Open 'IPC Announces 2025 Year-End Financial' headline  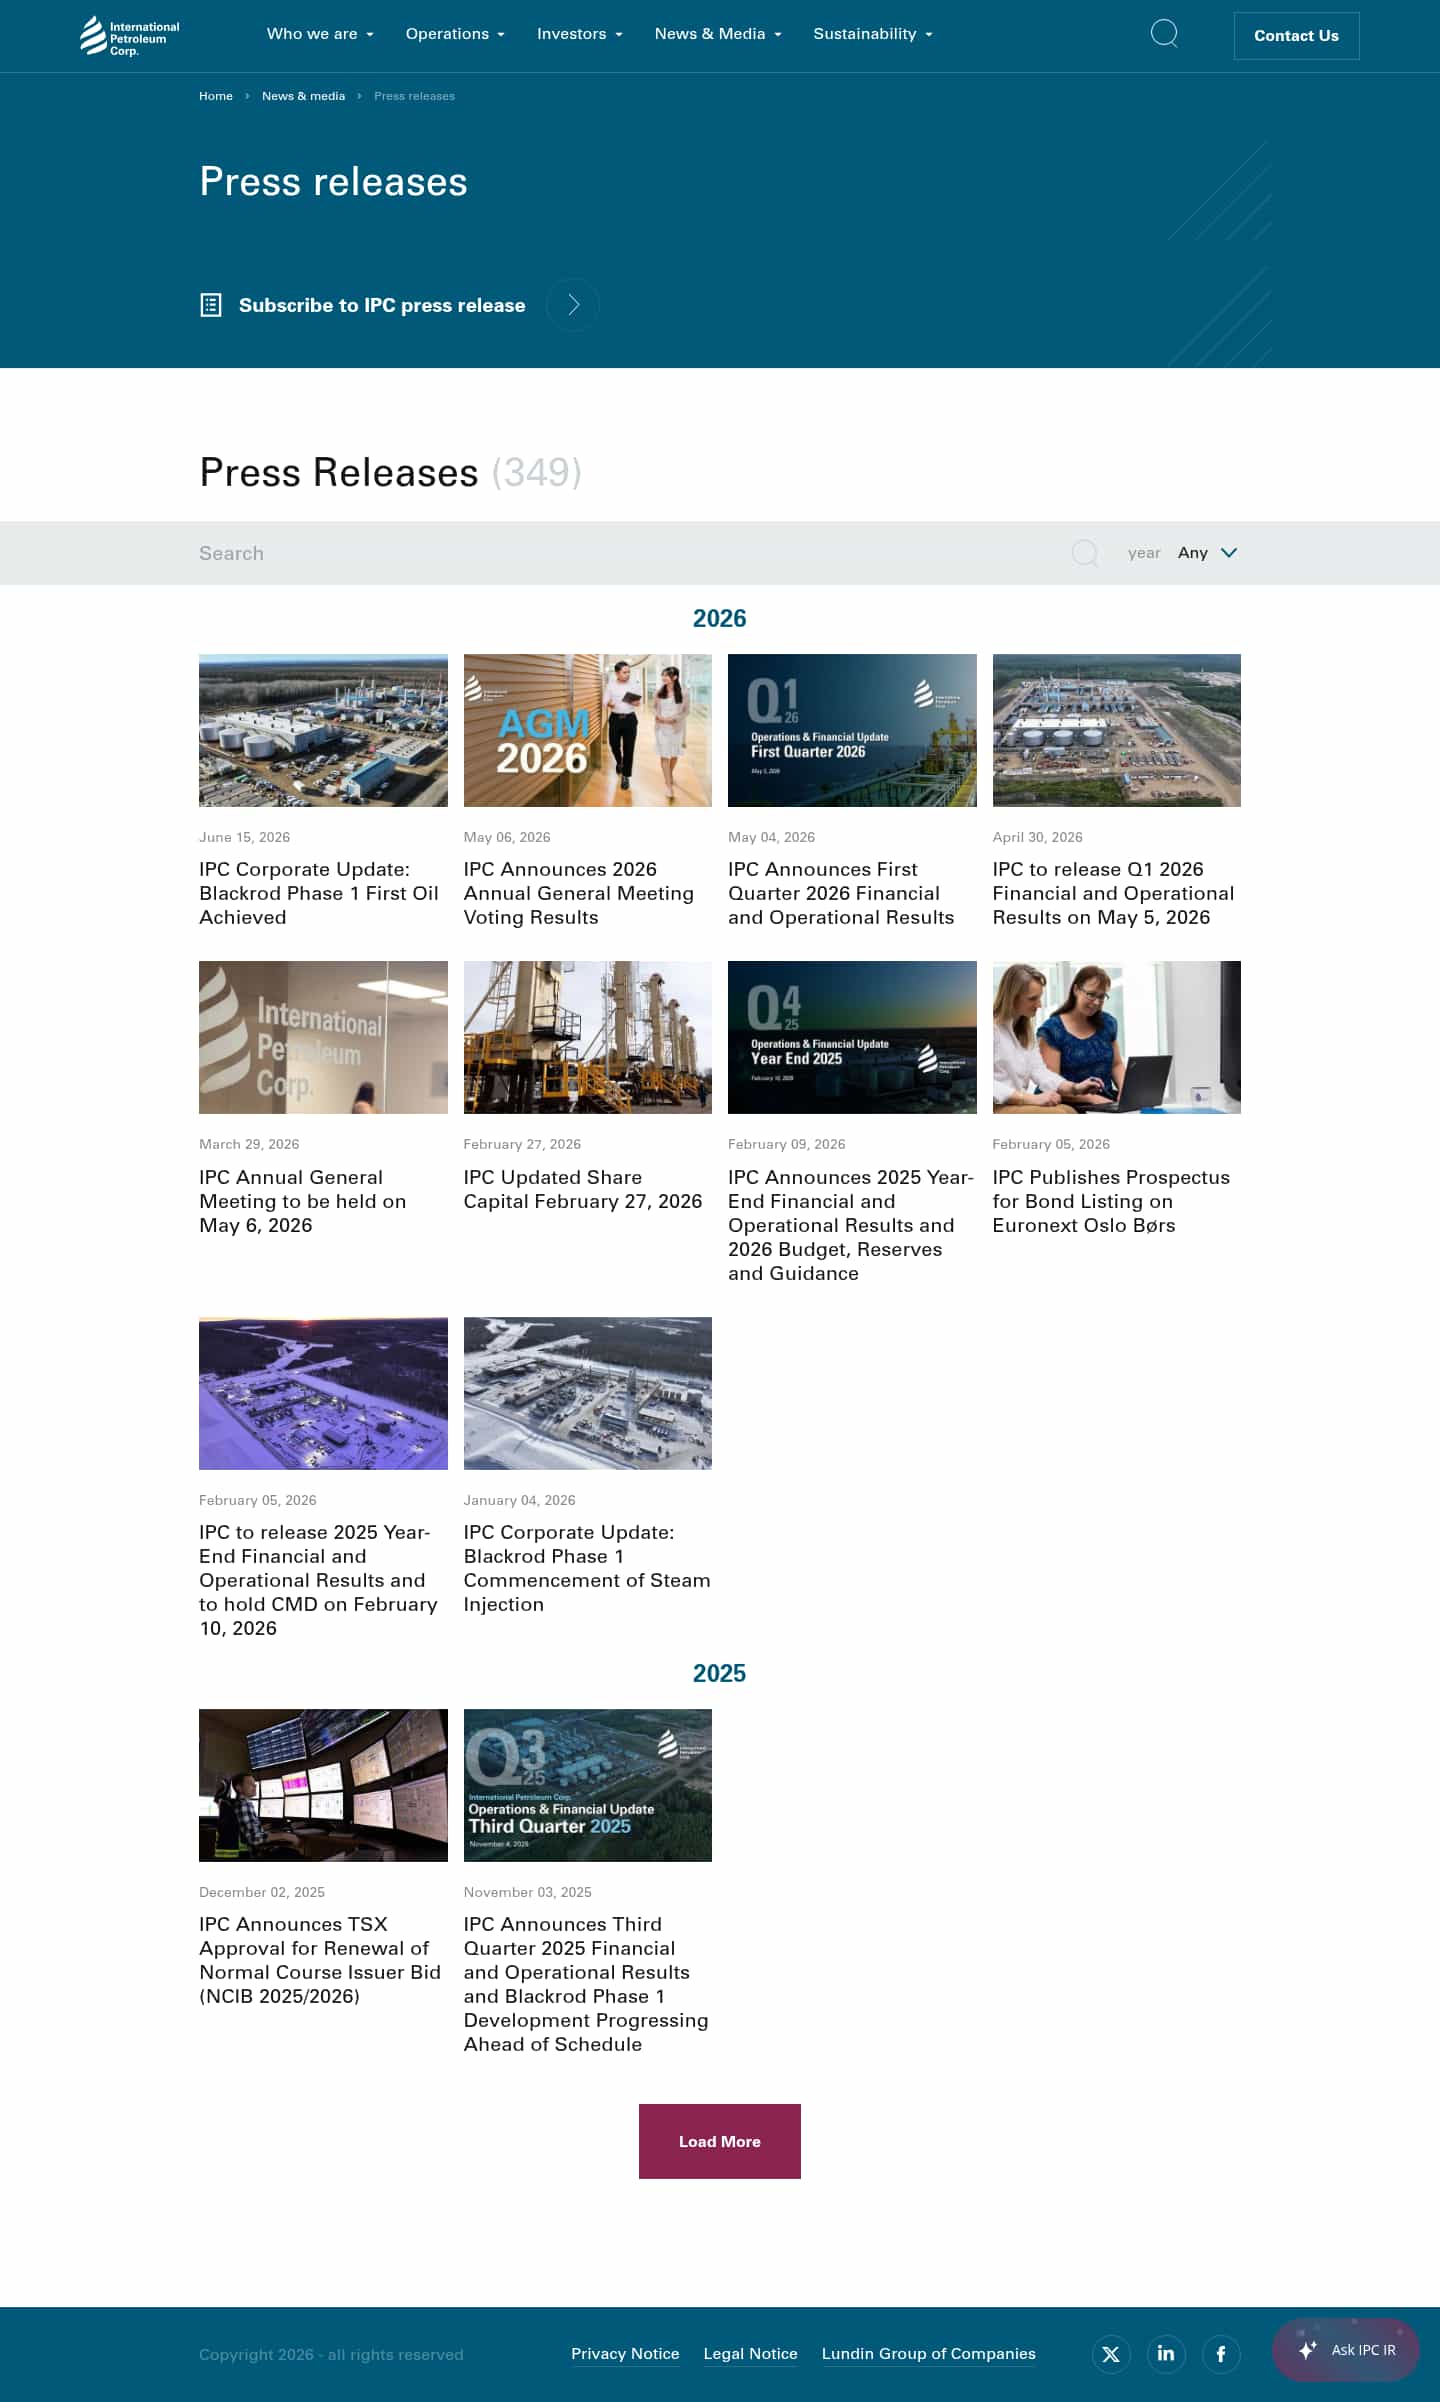point(851,1225)
